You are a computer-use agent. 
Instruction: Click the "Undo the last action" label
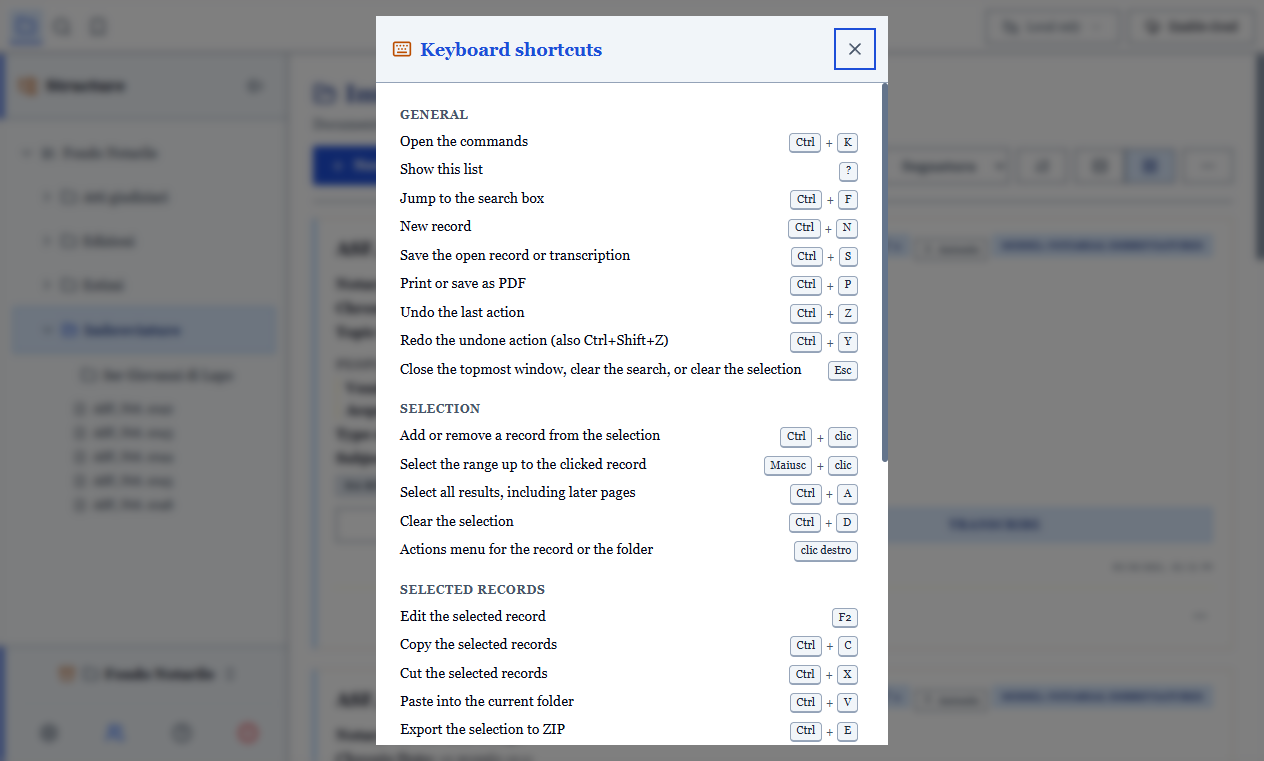pos(462,312)
